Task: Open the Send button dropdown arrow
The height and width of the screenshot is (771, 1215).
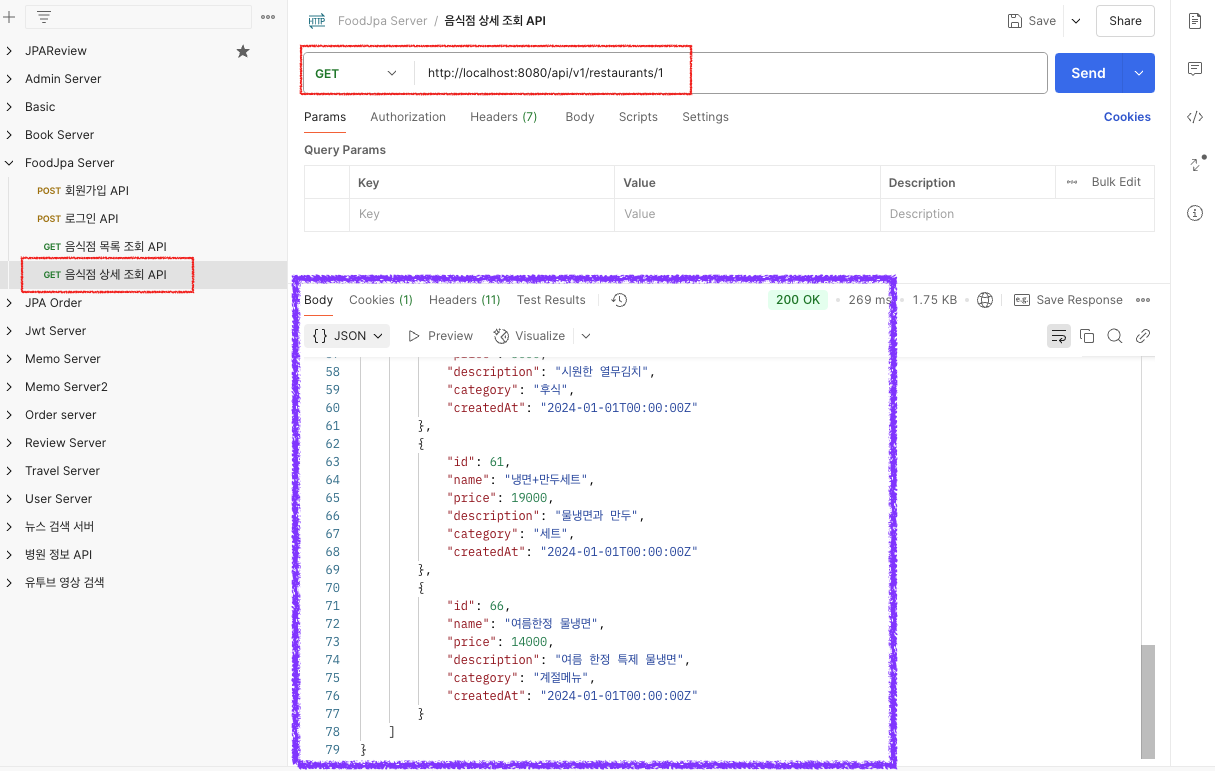Action: click(1139, 73)
